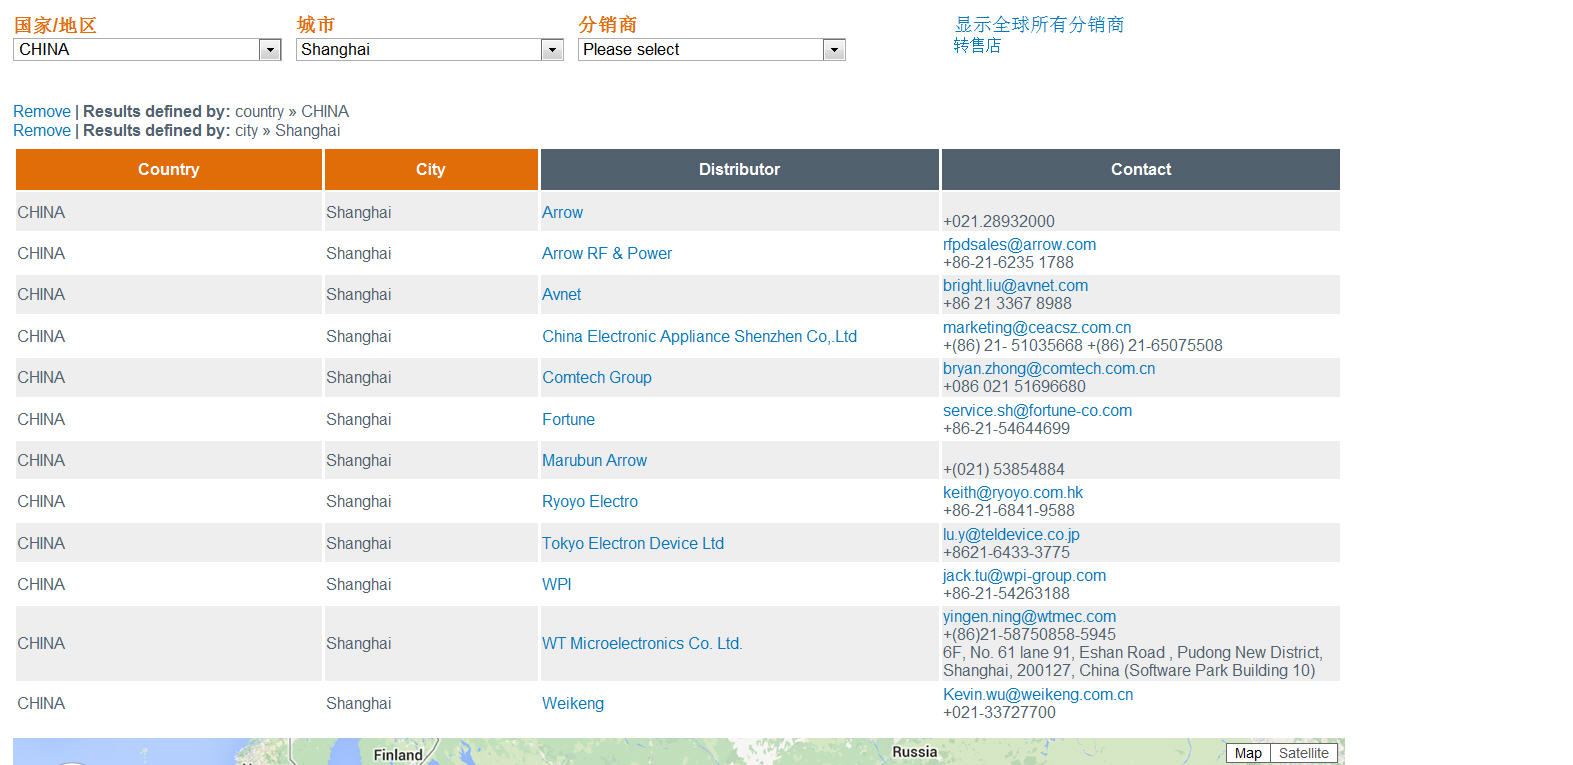Click 转售店 link
Screen dimensions: 1573x765
click(977, 45)
